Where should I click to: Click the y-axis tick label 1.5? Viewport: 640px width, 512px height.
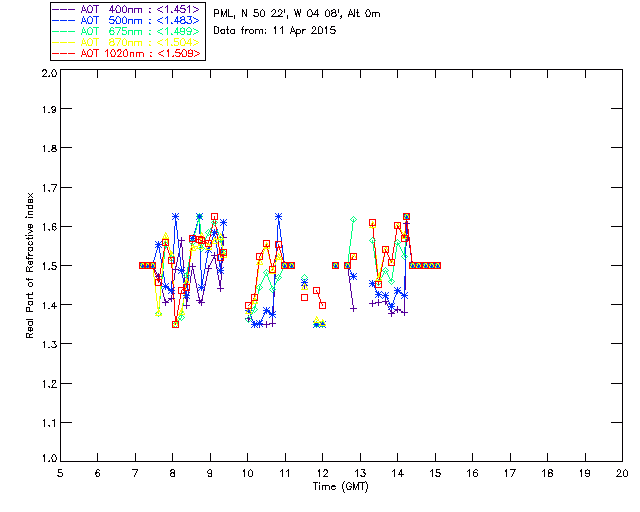coord(49,266)
